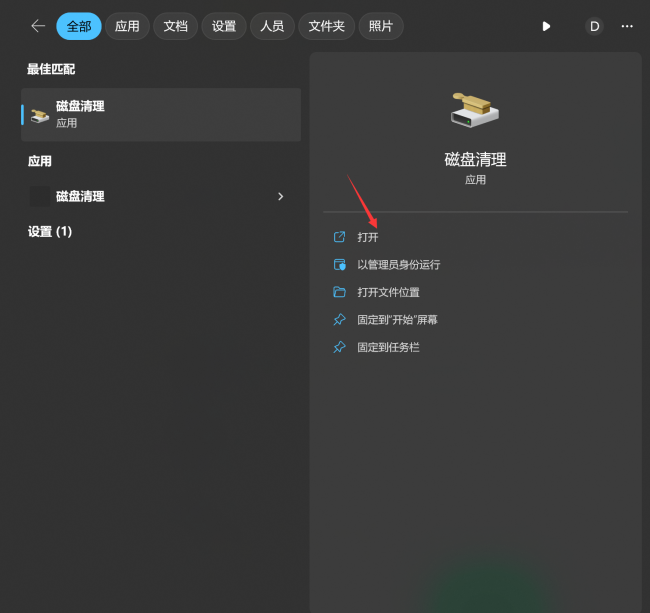Choose 固定到"开始"屏幕

pyautogui.click(x=397, y=320)
